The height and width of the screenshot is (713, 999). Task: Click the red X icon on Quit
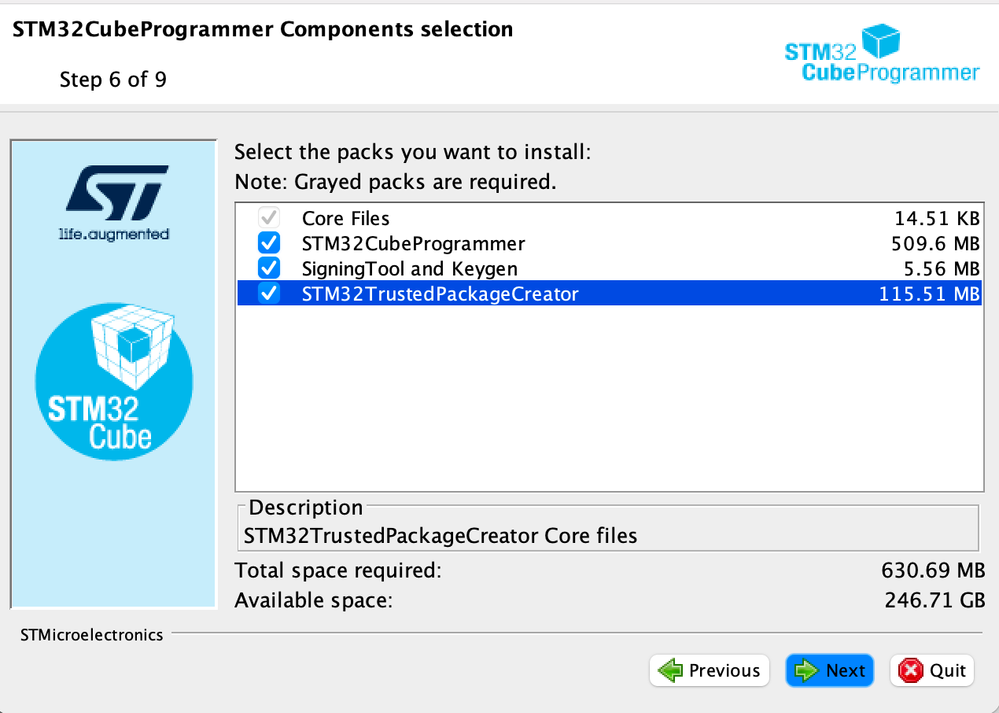[910, 670]
